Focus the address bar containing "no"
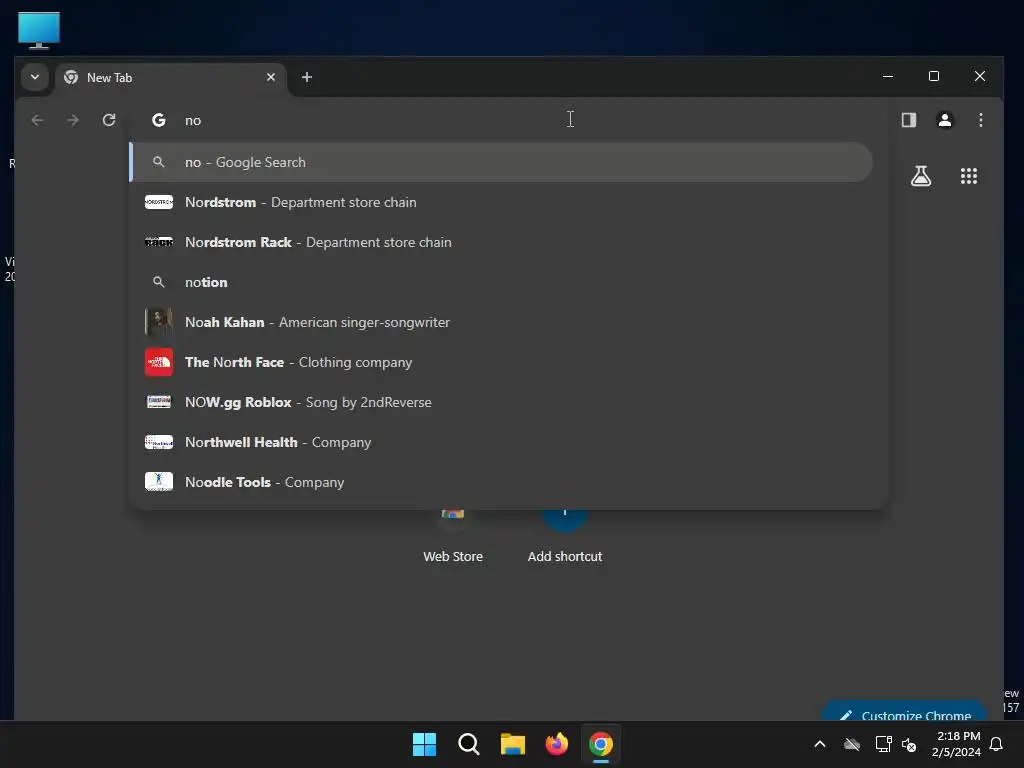The image size is (1024, 768). tap(509, 120)
